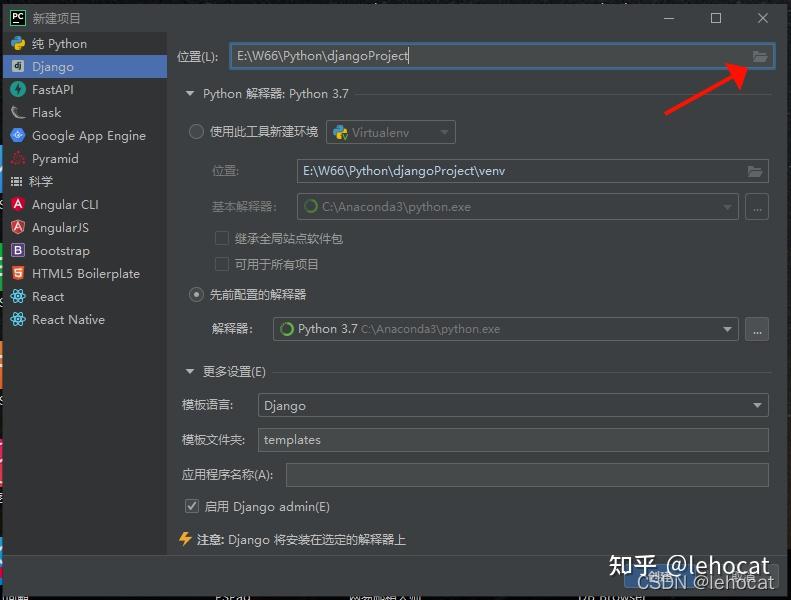Click the 应用程序名称(A) input field

pyautogui.click(x=527, y=475)
